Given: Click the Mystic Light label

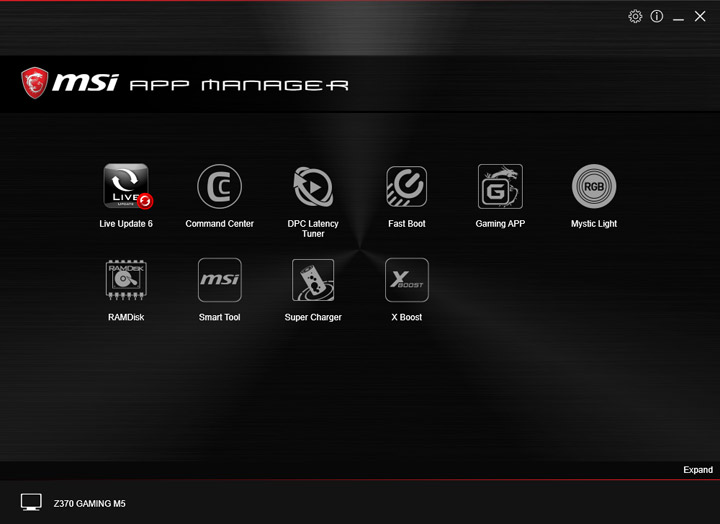Looking at the screenshot, I should point(594,224).
